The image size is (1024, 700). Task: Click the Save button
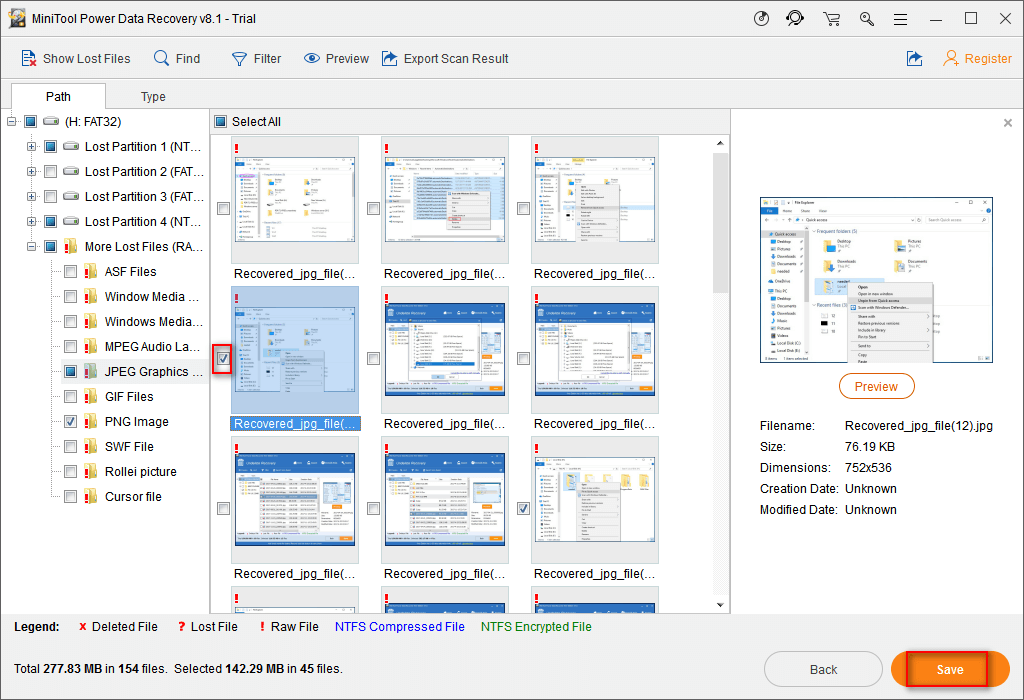coord(950,669)
